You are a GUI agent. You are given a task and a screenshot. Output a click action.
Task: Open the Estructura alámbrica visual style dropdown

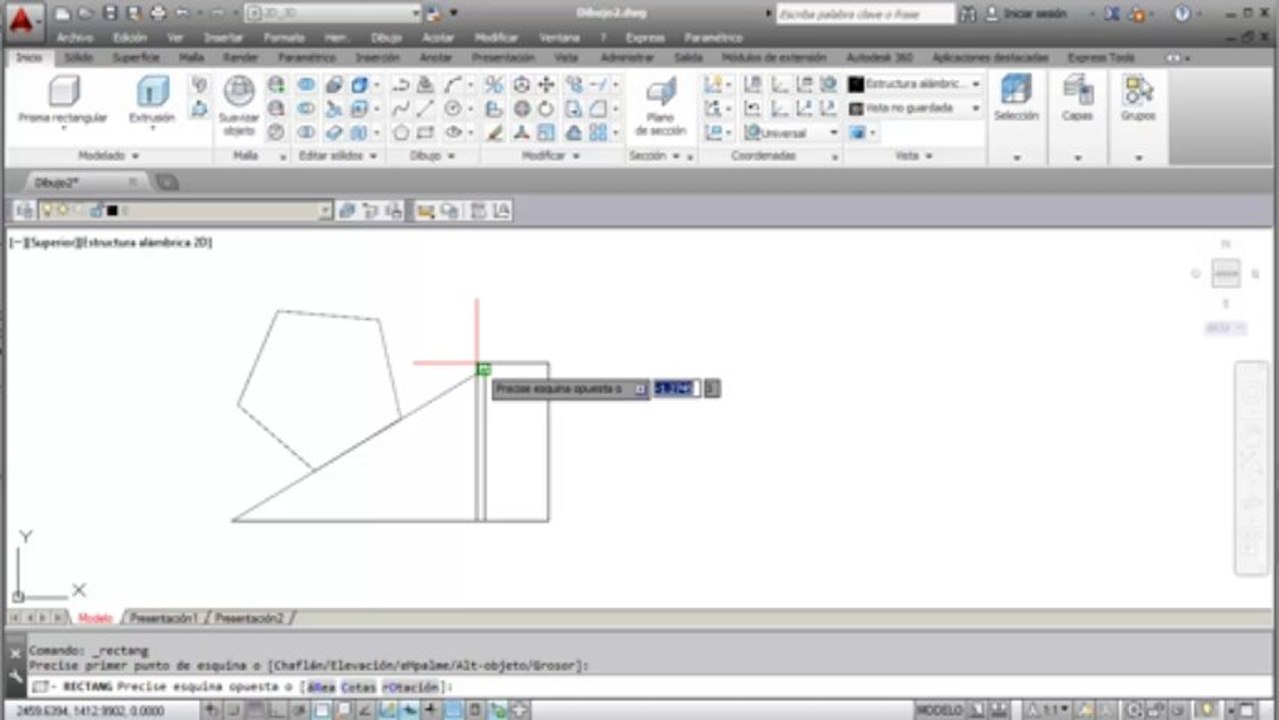pos(975,84)
